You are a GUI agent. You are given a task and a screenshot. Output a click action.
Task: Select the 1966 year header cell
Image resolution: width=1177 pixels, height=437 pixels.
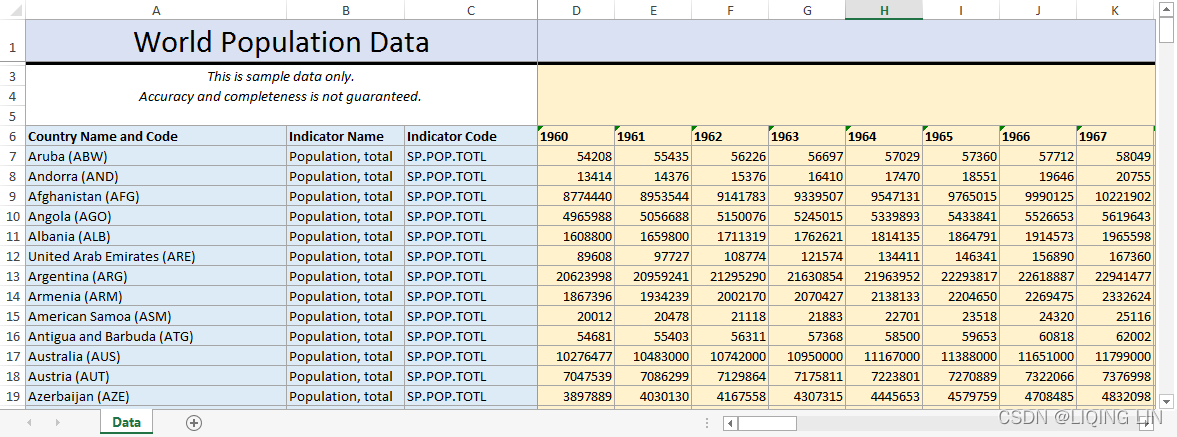pos(1038,136)
